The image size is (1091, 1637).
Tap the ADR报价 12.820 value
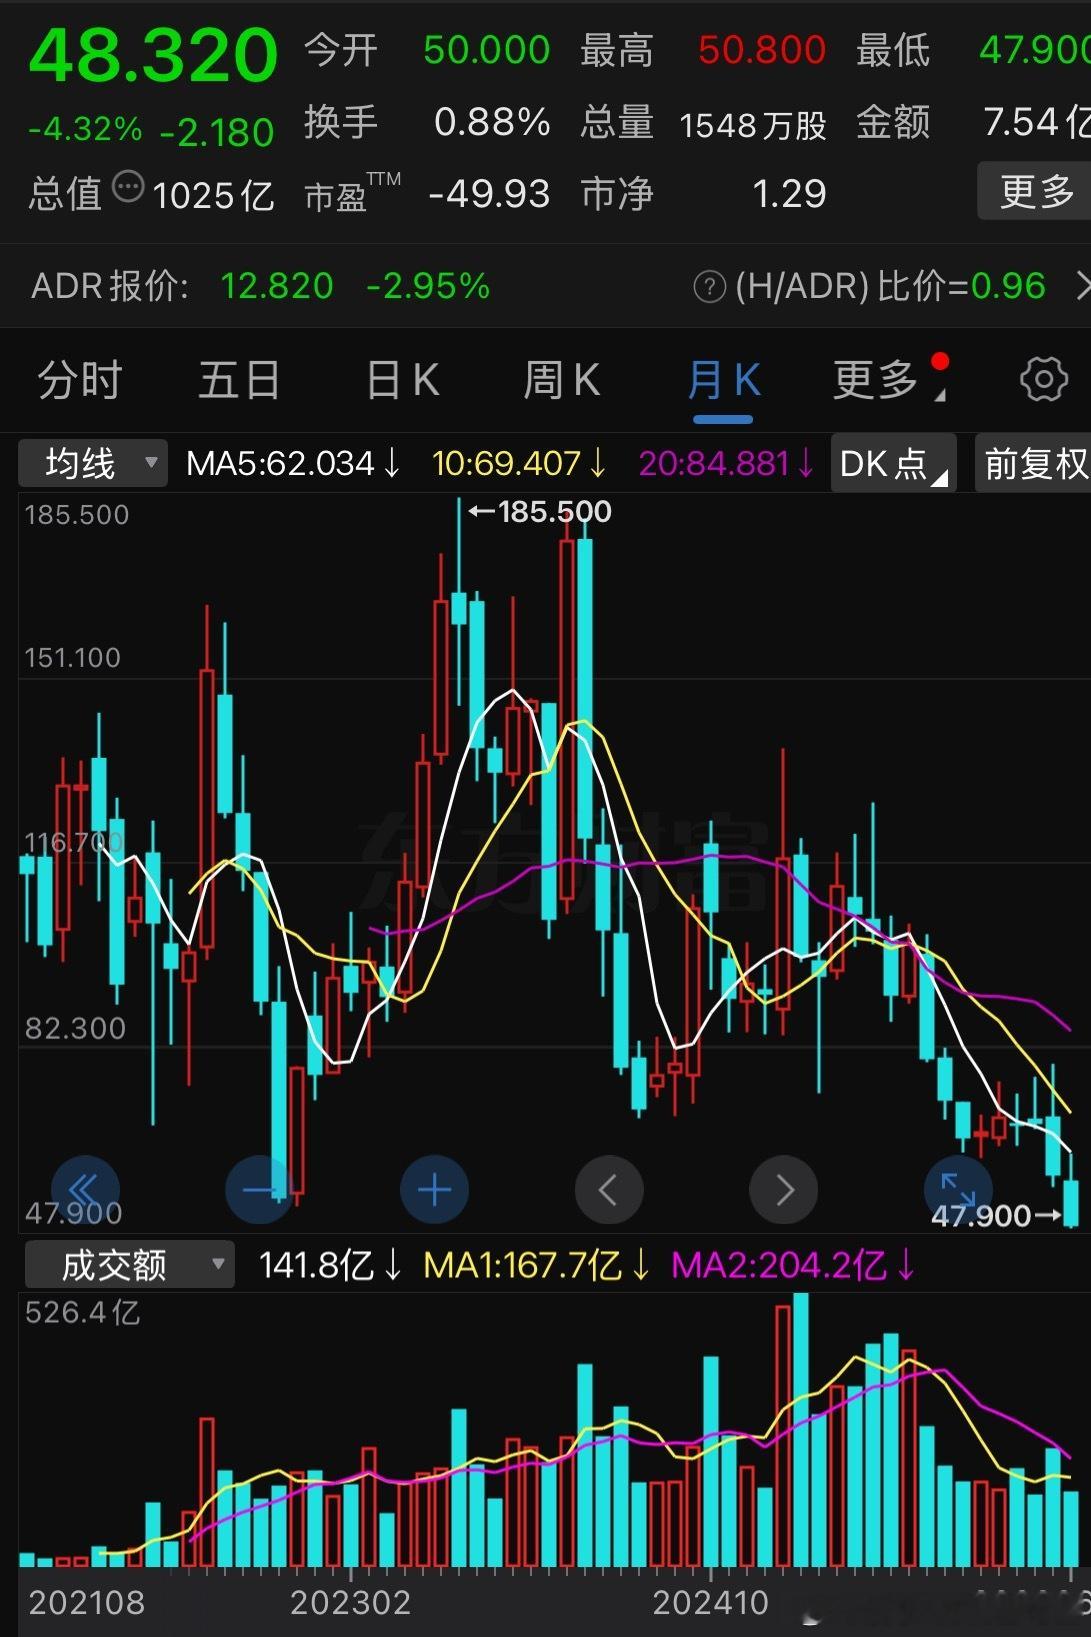(276, 287)
